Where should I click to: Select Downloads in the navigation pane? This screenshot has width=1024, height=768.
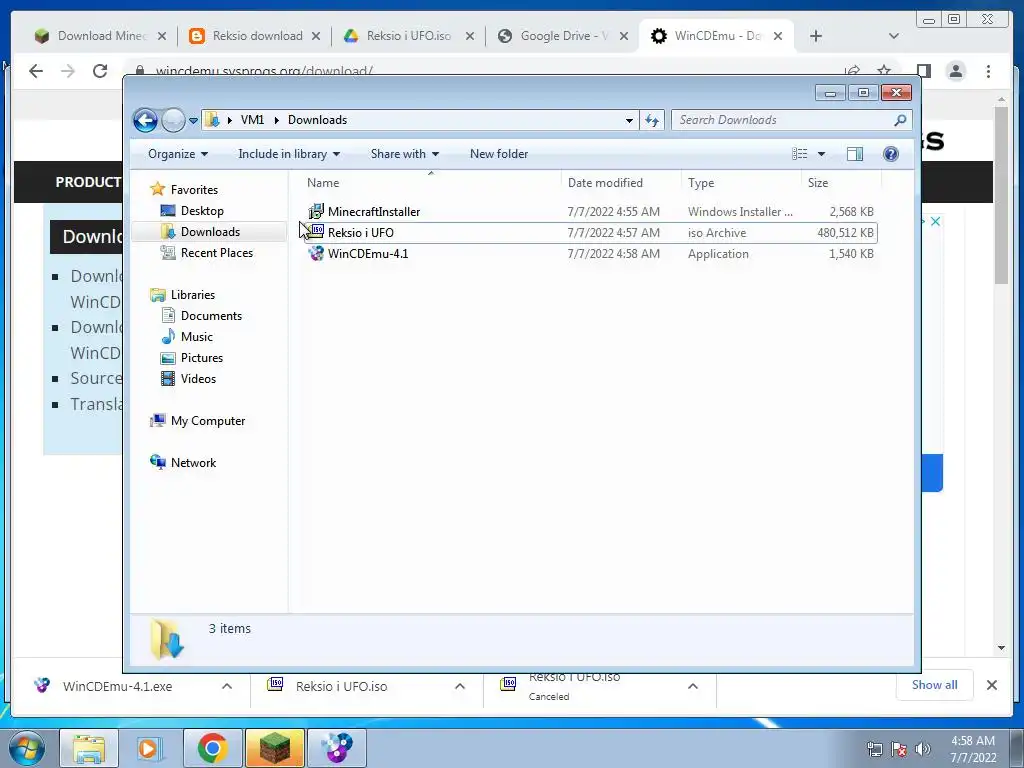click(210, 232)
